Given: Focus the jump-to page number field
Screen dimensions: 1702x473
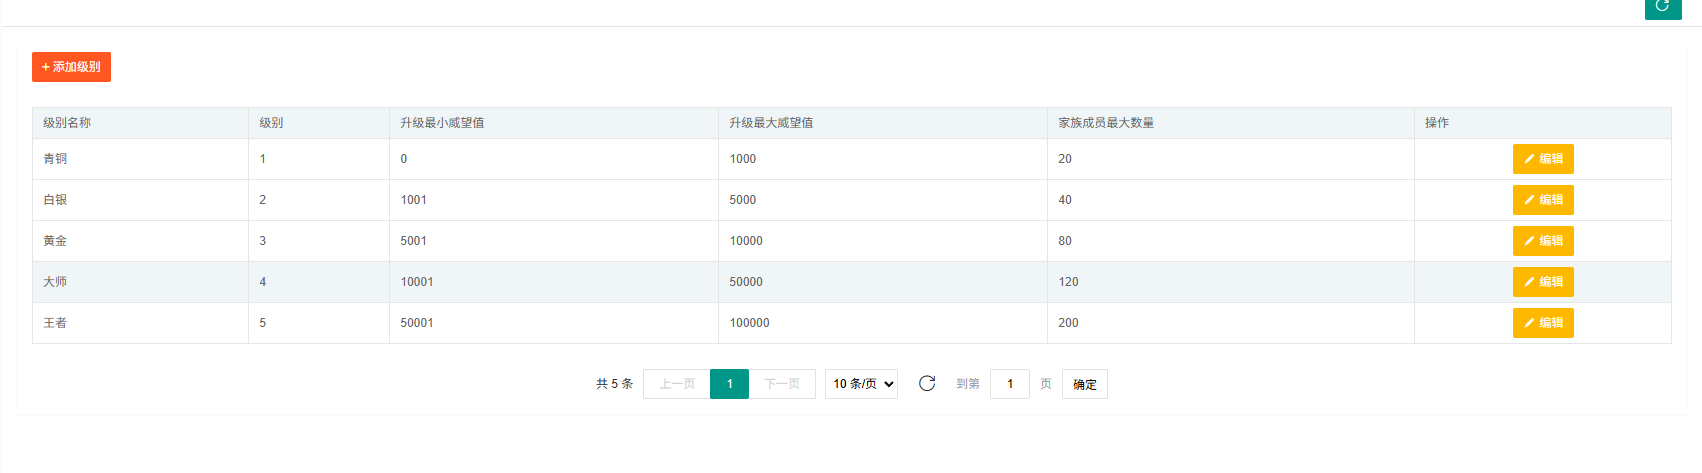Looking at the screenshot, I should (1009, 384).
